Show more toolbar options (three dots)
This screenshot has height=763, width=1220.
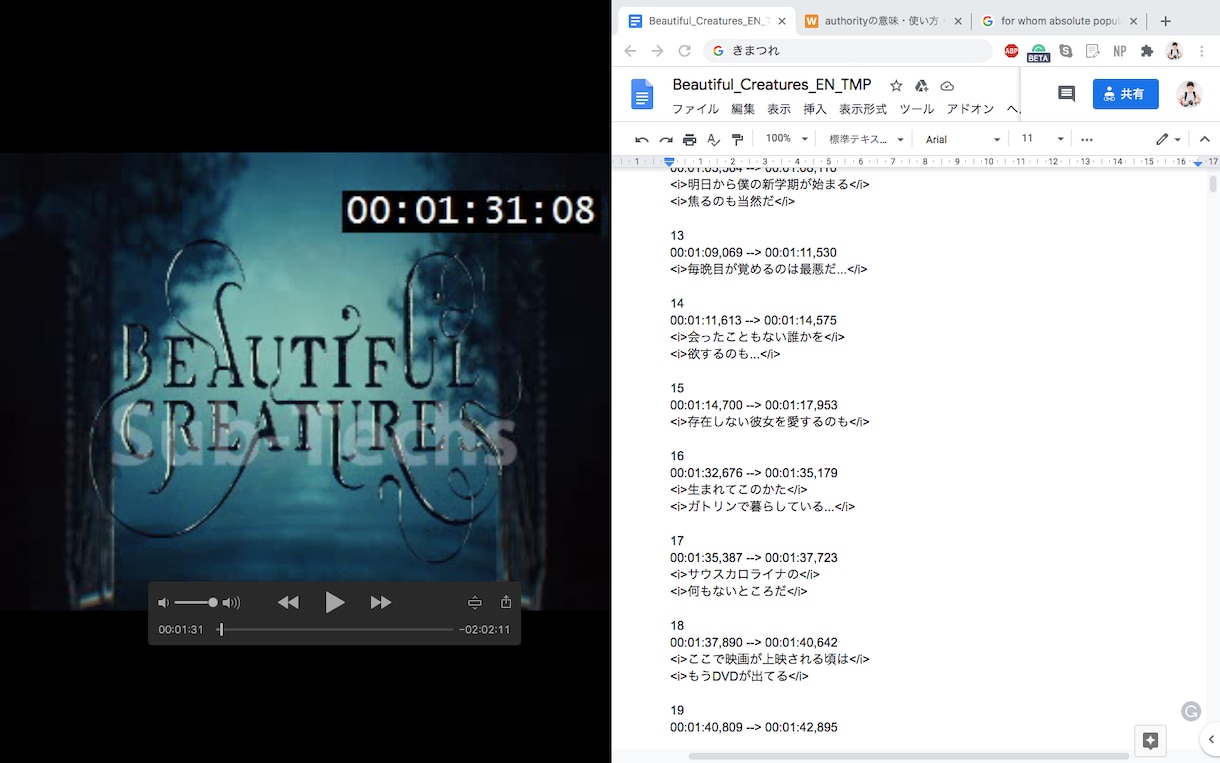click(1087, 140)
